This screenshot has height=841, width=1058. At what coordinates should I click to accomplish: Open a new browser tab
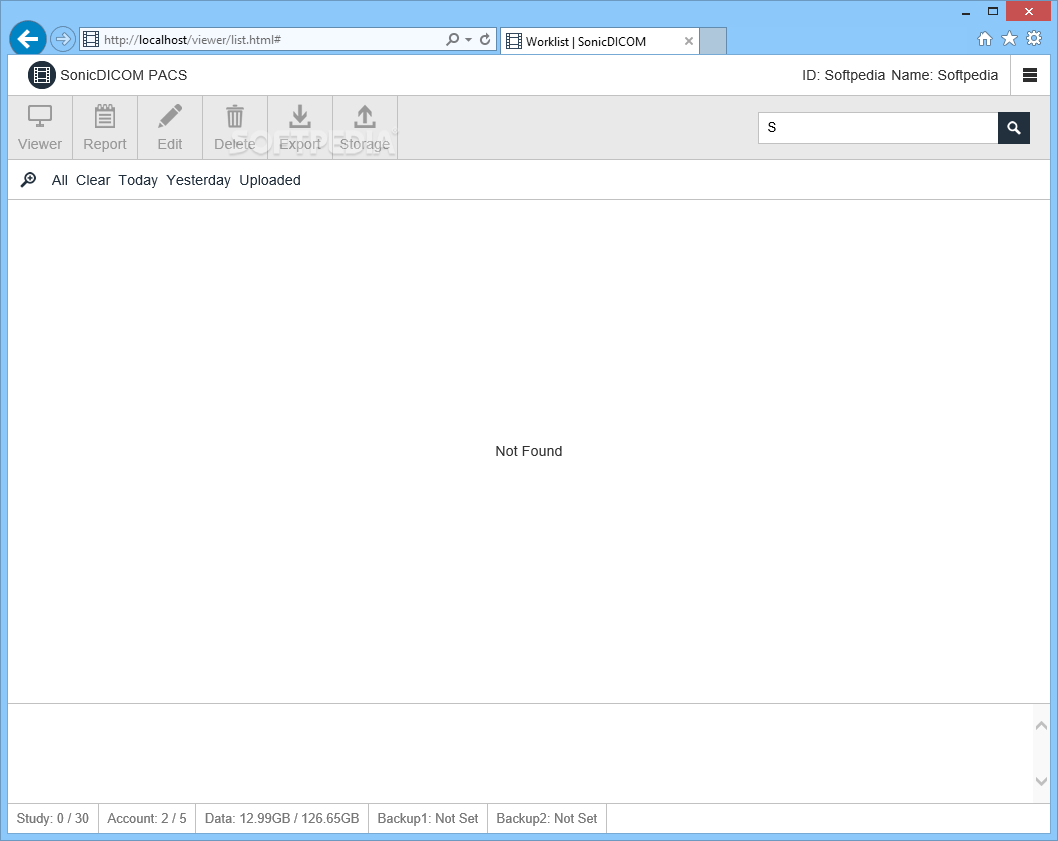(713, 41)
